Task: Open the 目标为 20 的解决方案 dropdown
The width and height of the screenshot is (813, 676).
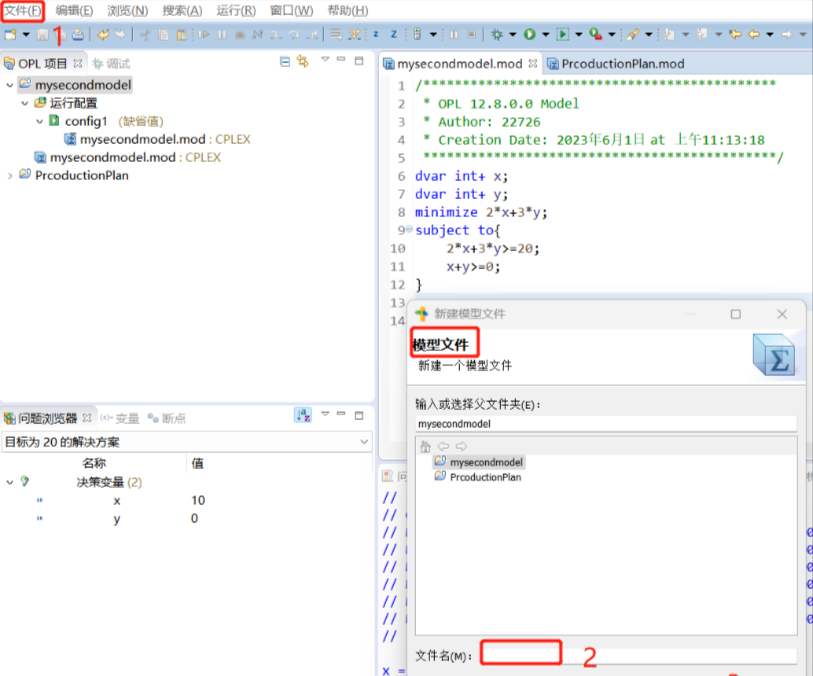Action: click(187, 442)
